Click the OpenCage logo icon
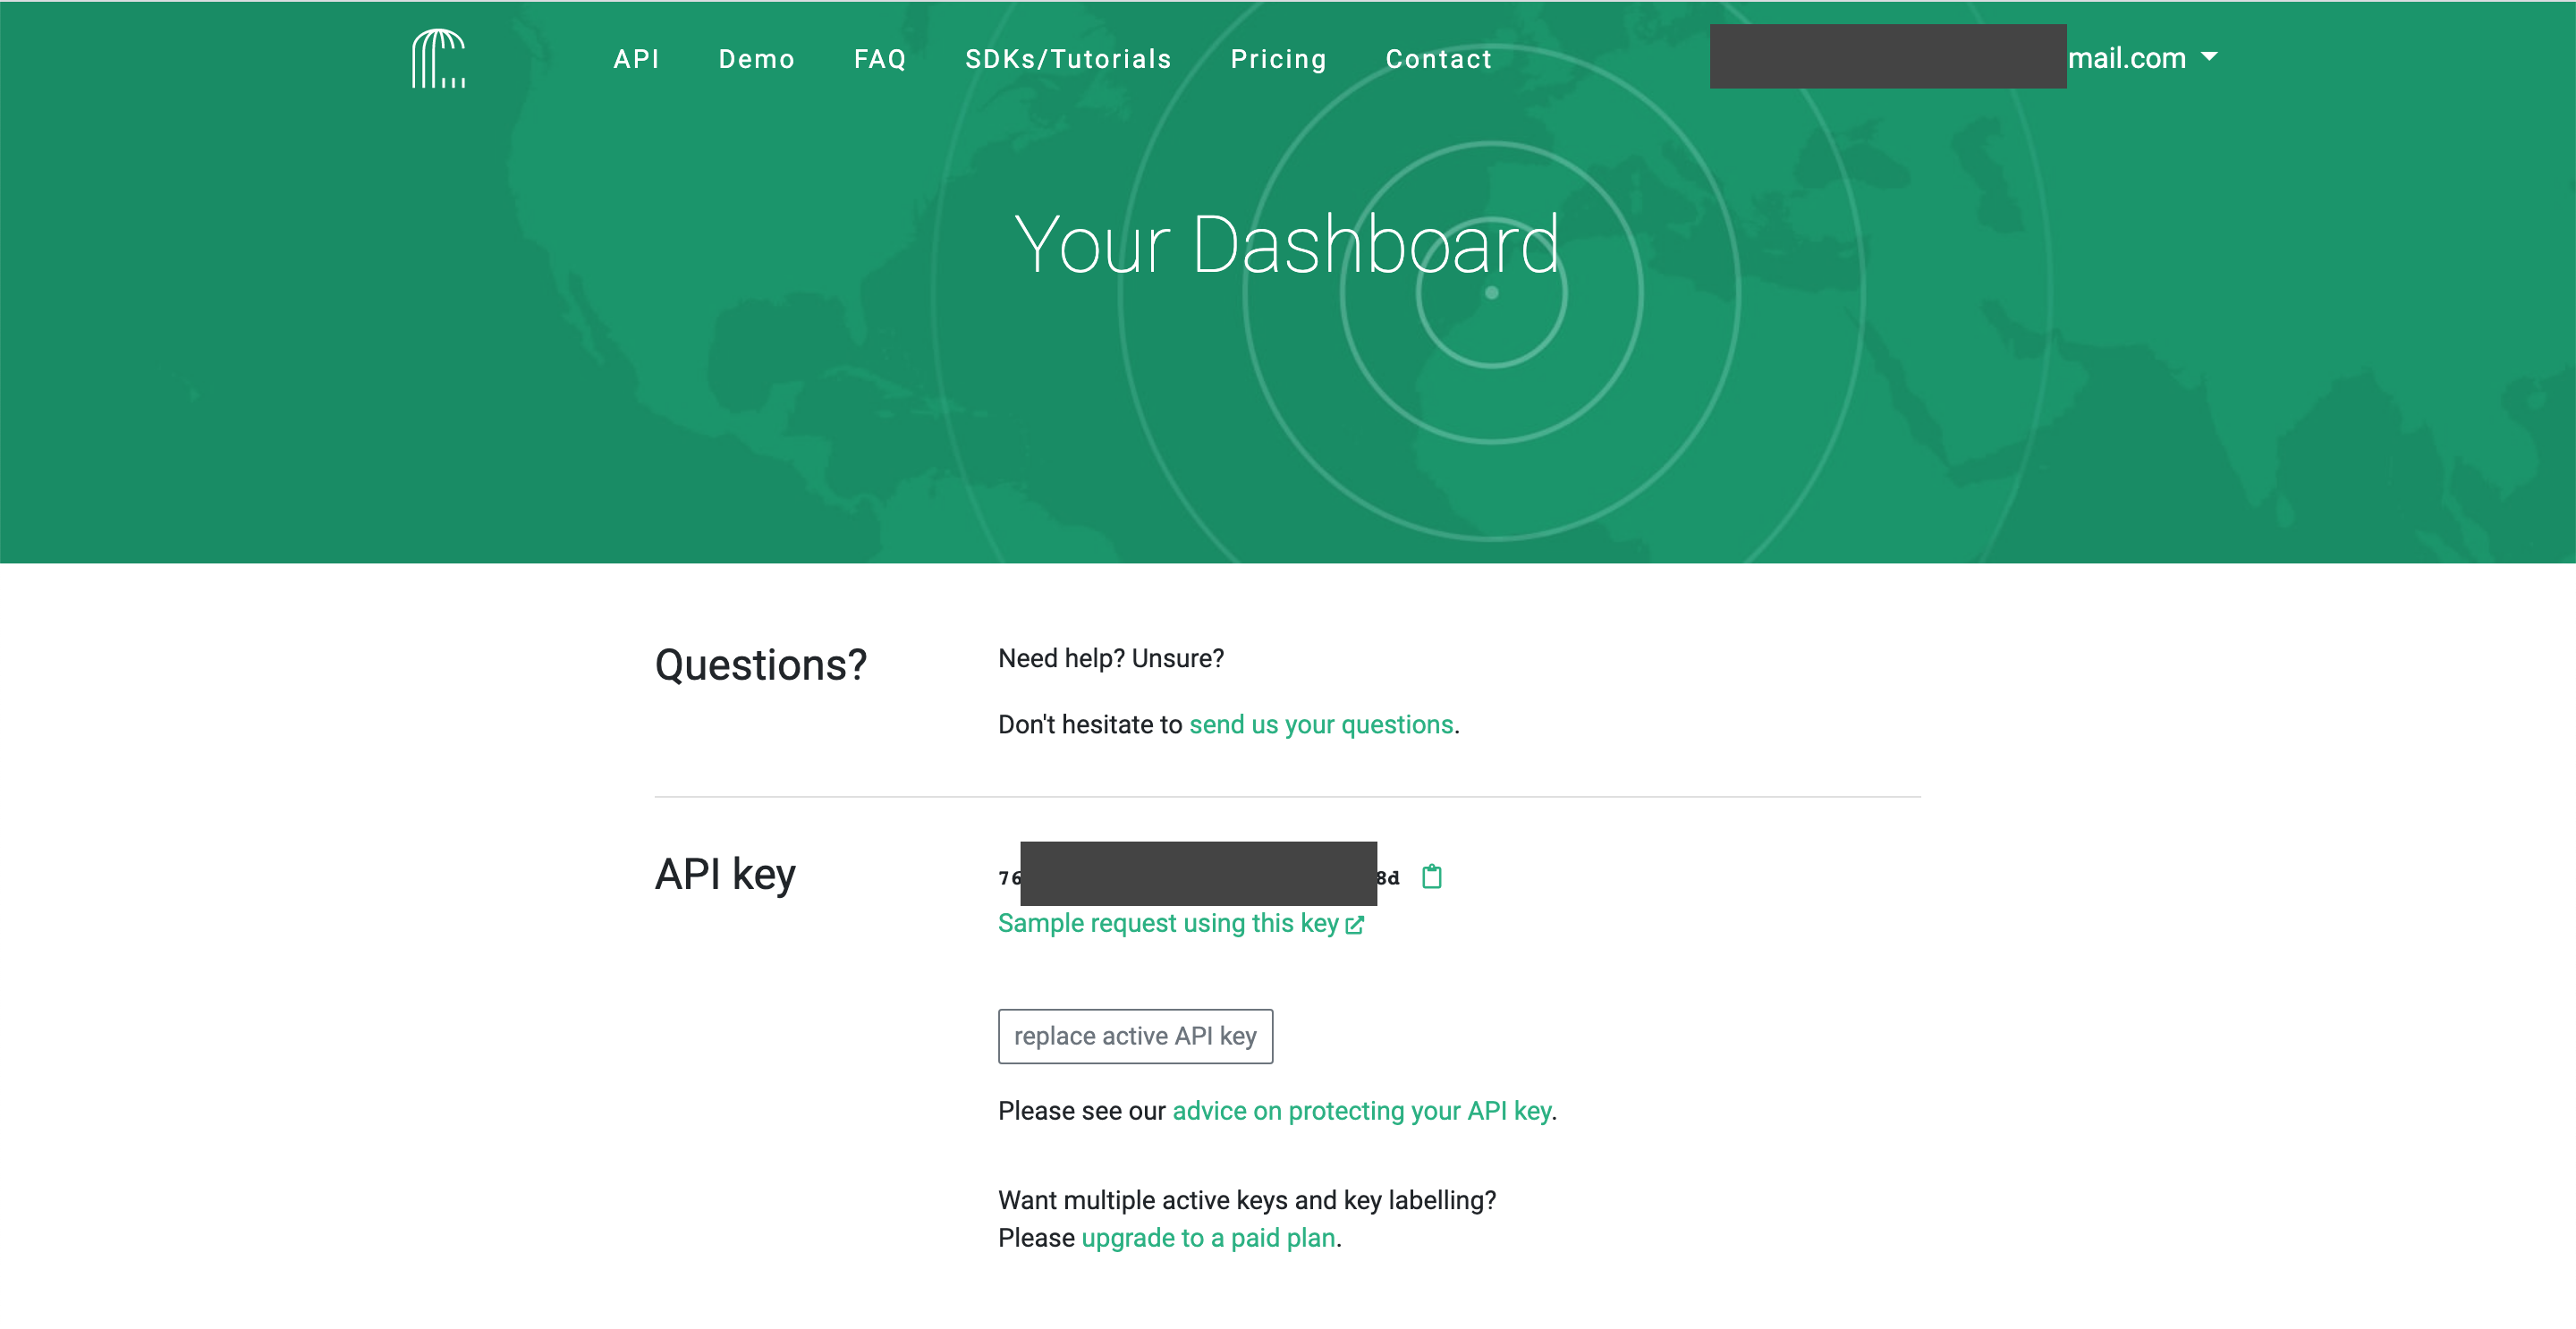Image resolution: width=2576 pixels, height=1329 pixels. [438, 58]
